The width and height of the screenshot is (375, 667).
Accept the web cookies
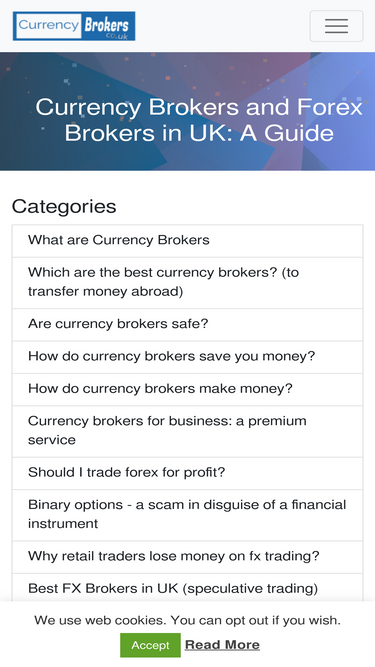click(x=150, y=645)
